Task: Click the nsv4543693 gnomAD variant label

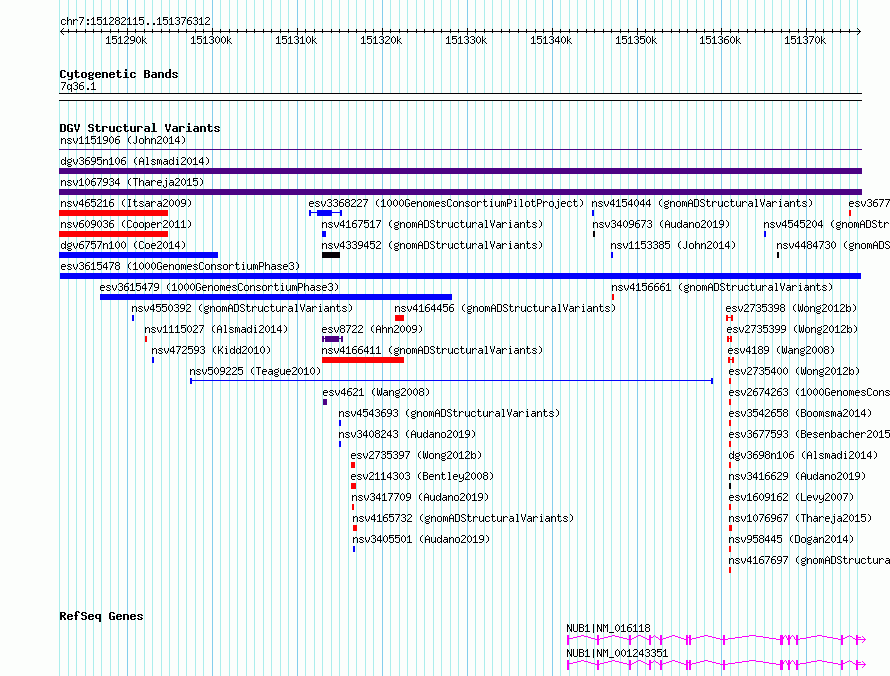Action: 449,413
